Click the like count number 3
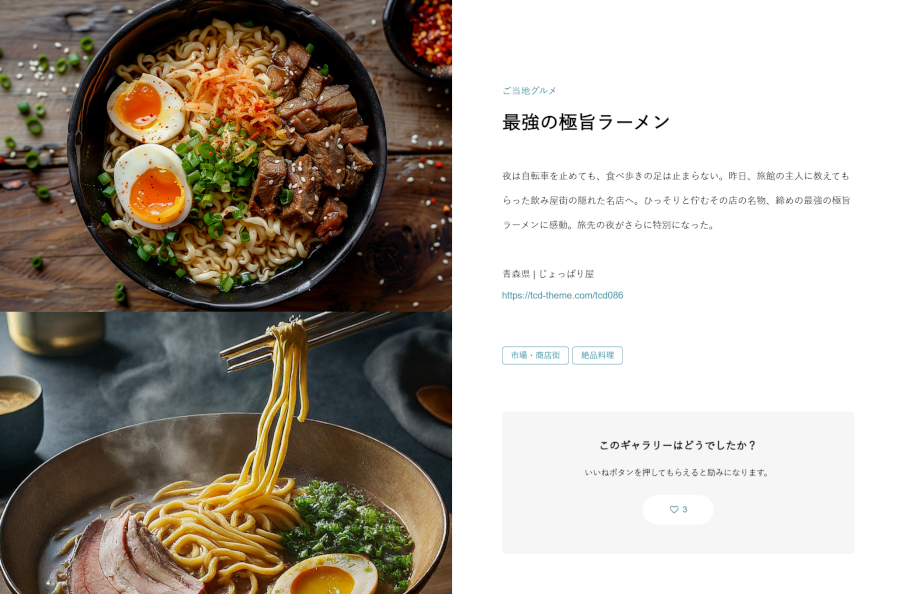The width and height of the screenshot is (900, 594). [x=684, y=509]
